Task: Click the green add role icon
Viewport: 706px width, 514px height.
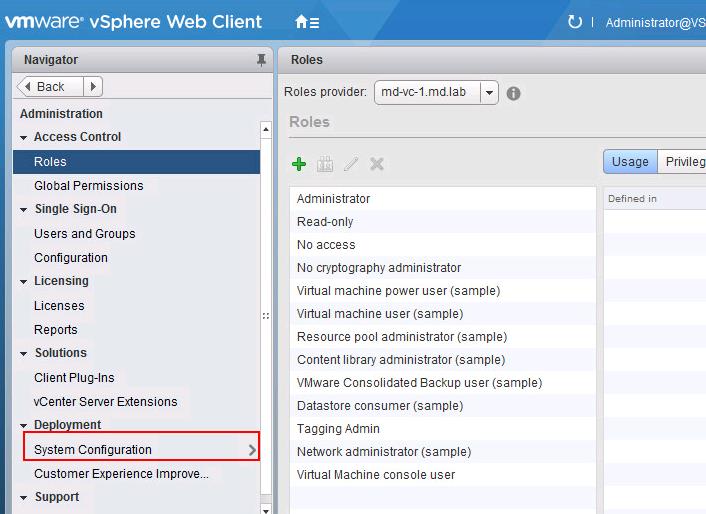Action: pyautogui.click(x=298, y=164)
